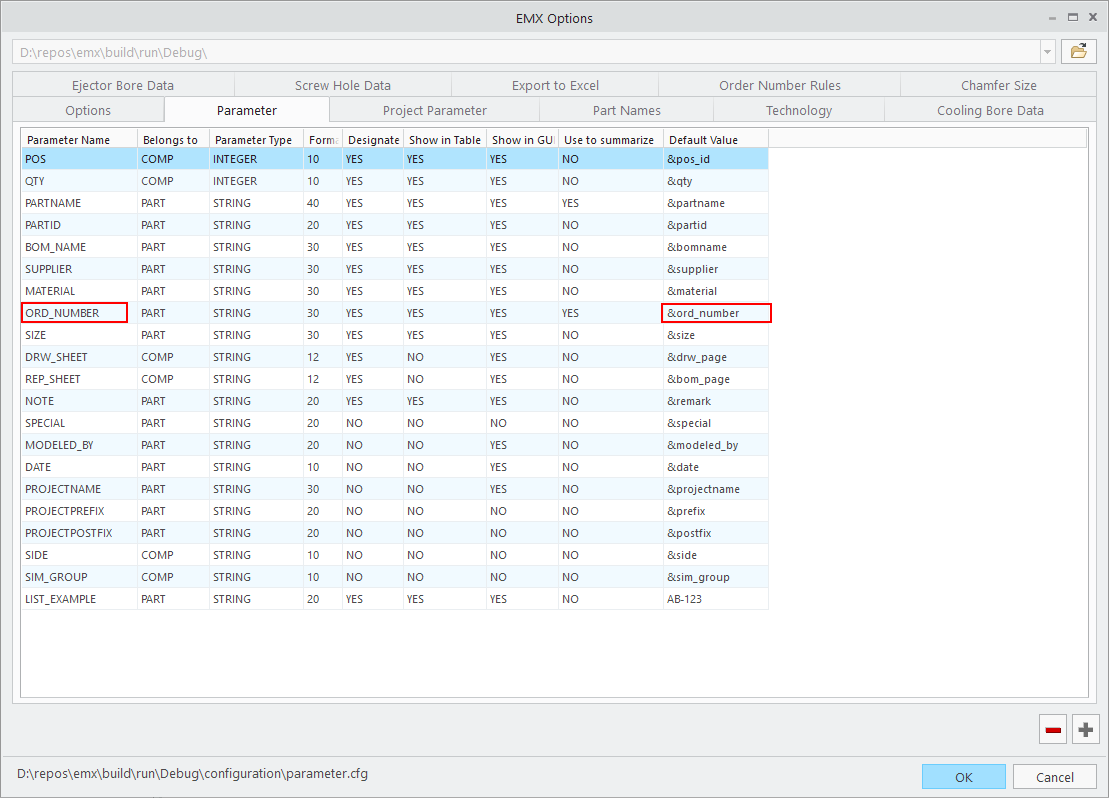Switch to the Technology tab
1109x798 pixels.
point(799,110)
